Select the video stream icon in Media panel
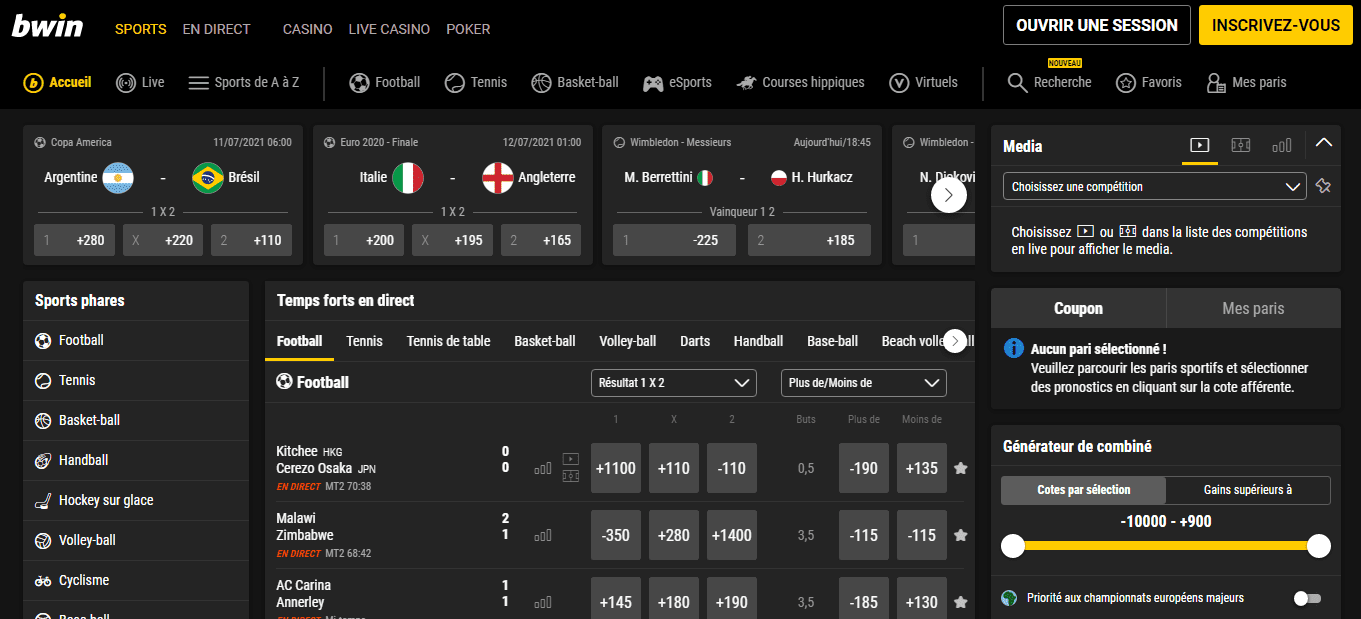Viewport: 1361px width, 619px height. coord(1199,146)
